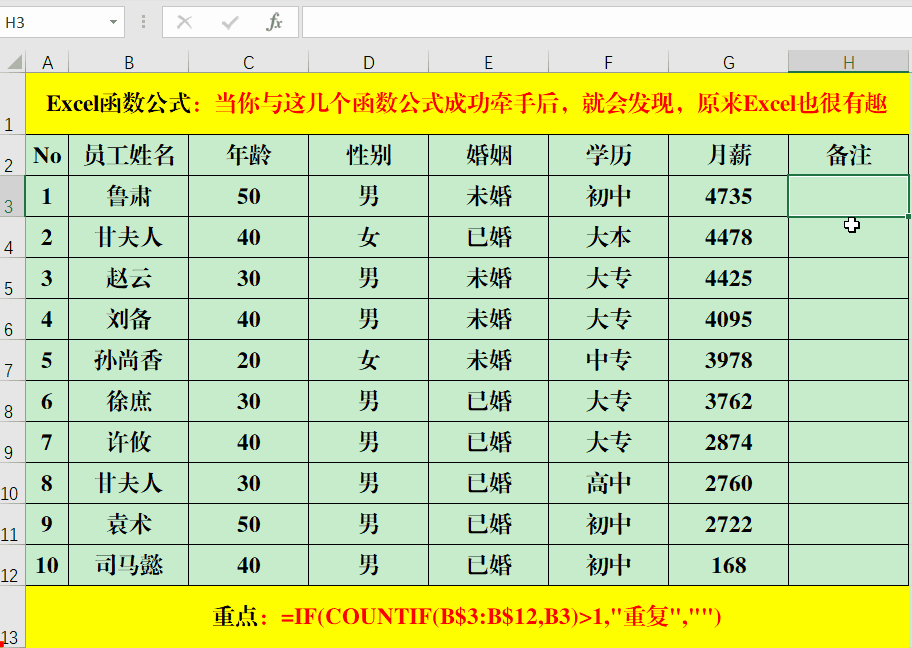912x648 pixels.
Task: Select column B header
Action: point(129,62)
